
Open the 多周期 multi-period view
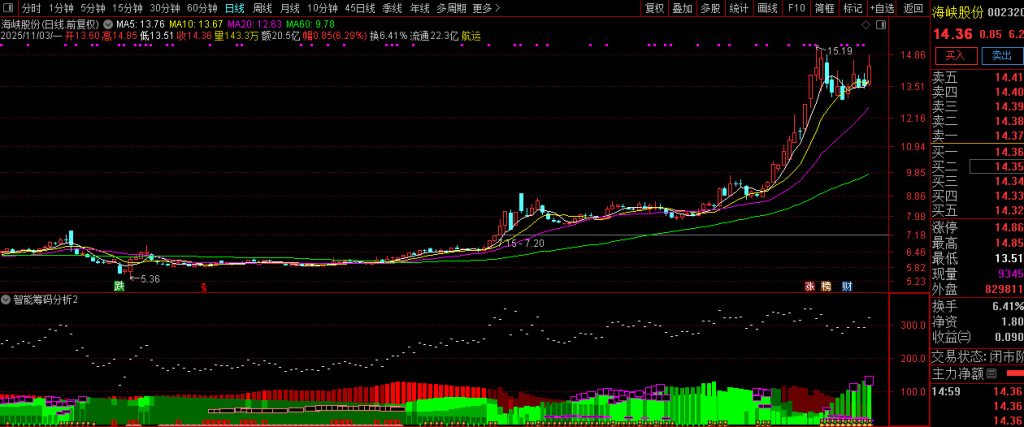tap(451, 8)
